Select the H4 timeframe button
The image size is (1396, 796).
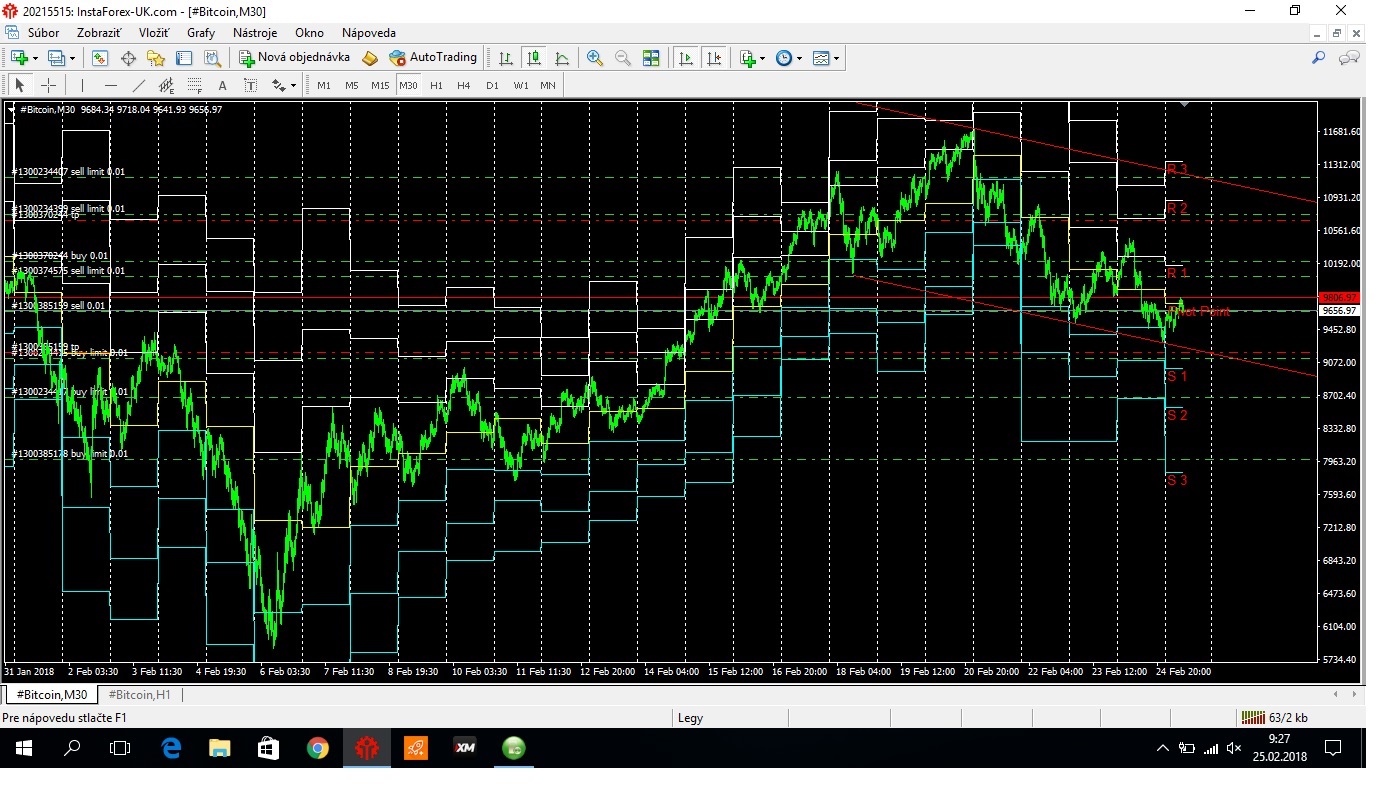tap(464, 85)
